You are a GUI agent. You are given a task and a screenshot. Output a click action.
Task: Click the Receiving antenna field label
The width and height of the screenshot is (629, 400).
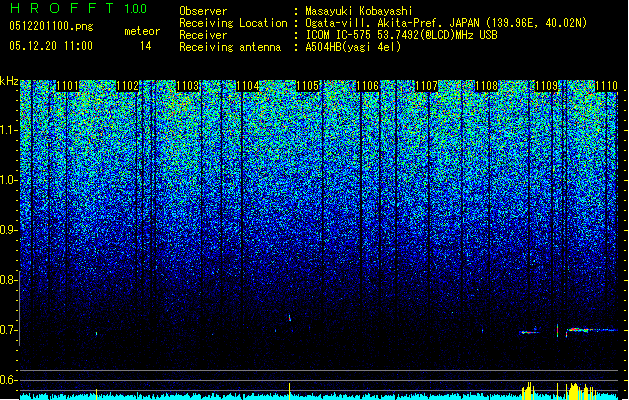230,47
